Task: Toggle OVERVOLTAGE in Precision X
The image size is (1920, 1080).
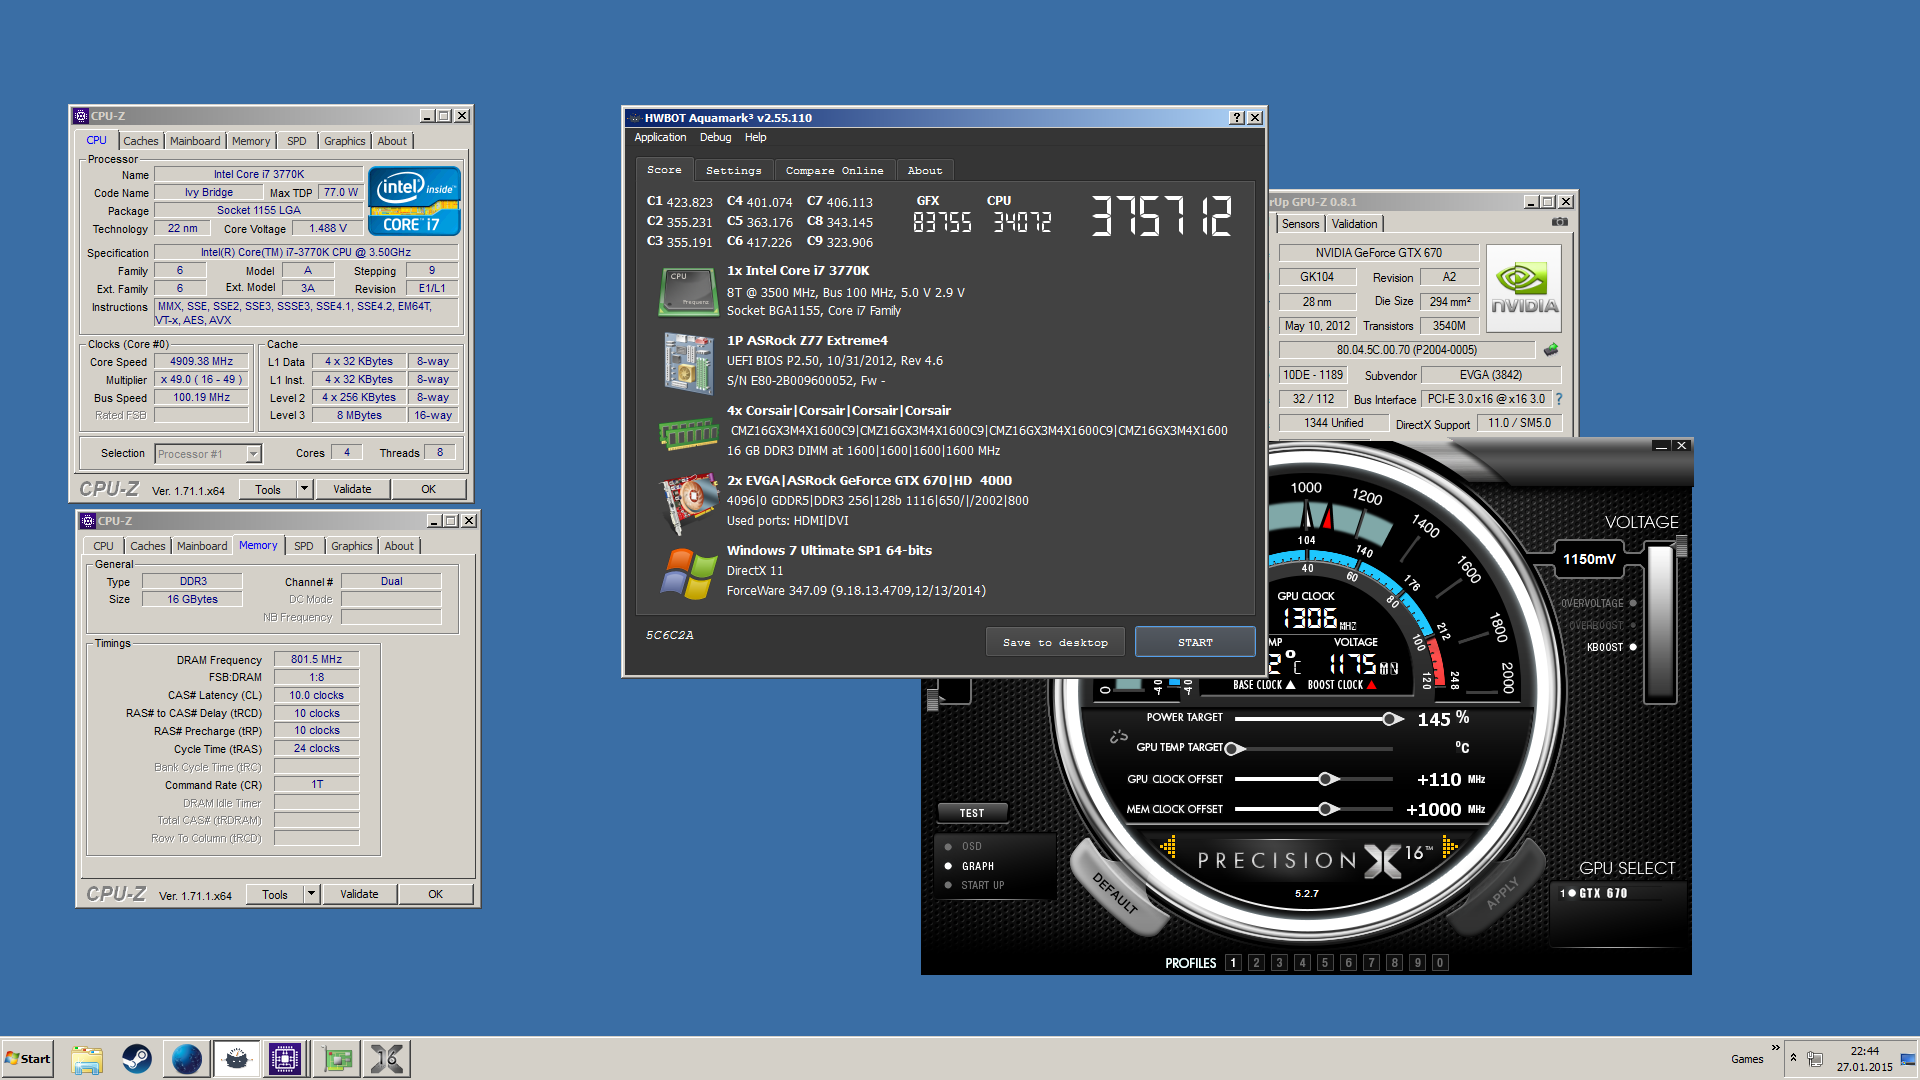Action: (x=1598, y=604)
